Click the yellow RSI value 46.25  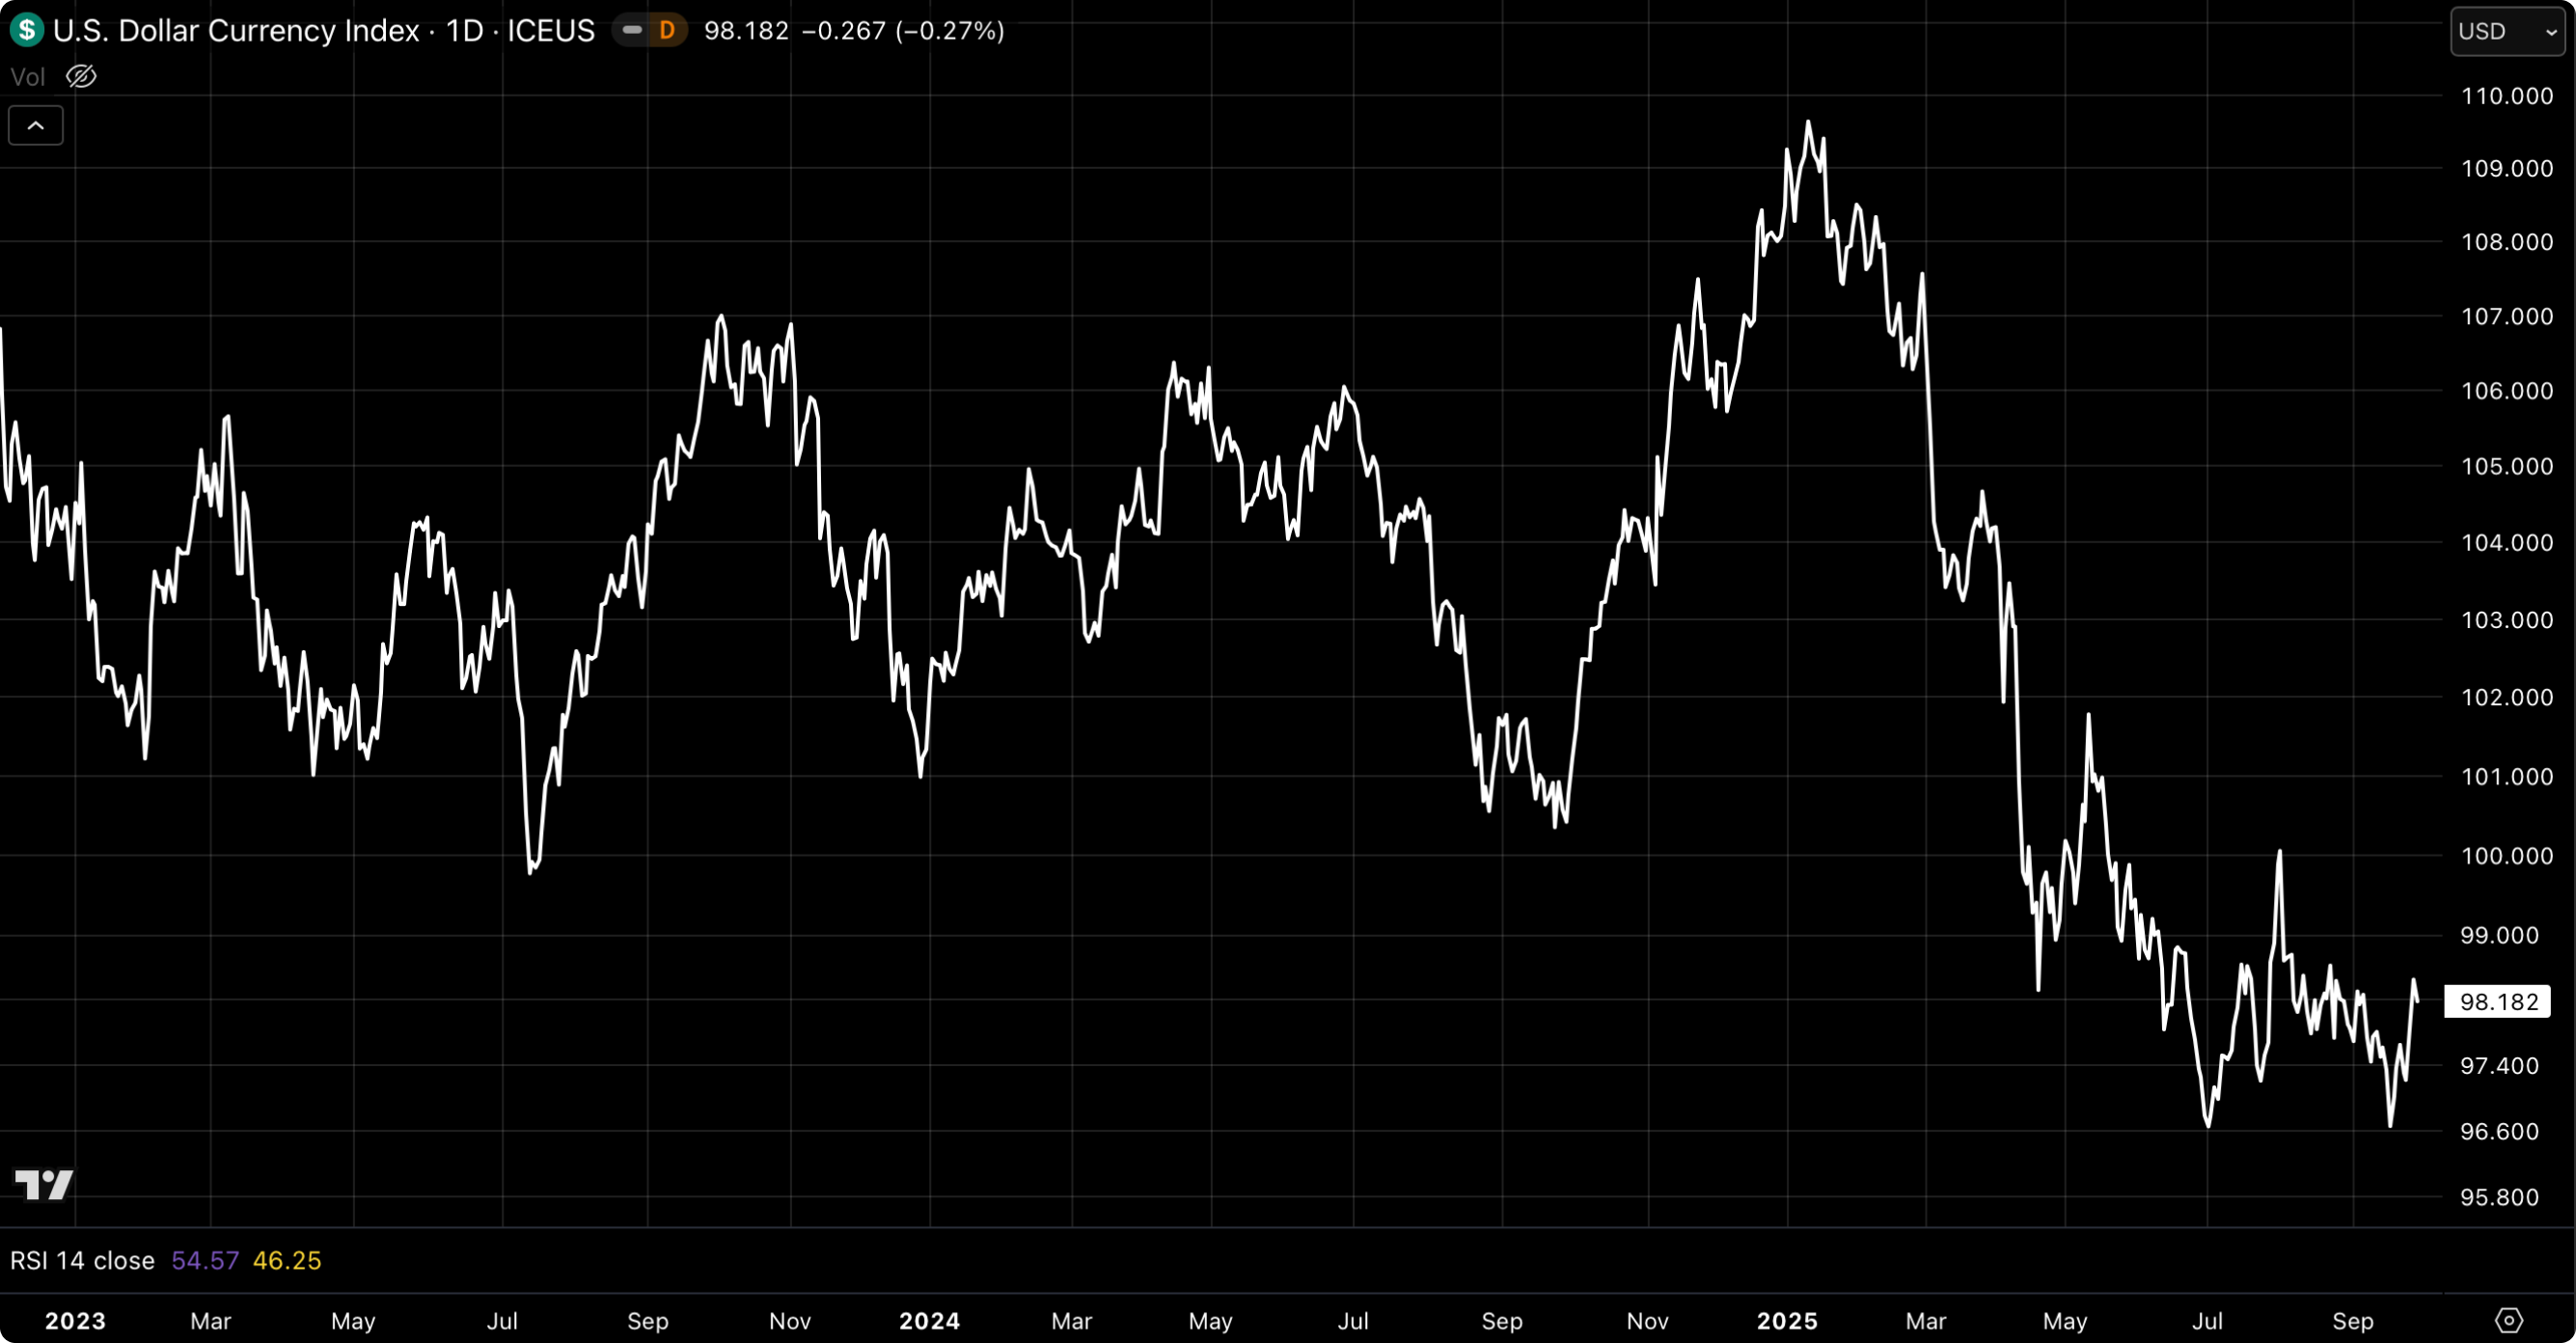point(287,1260)
